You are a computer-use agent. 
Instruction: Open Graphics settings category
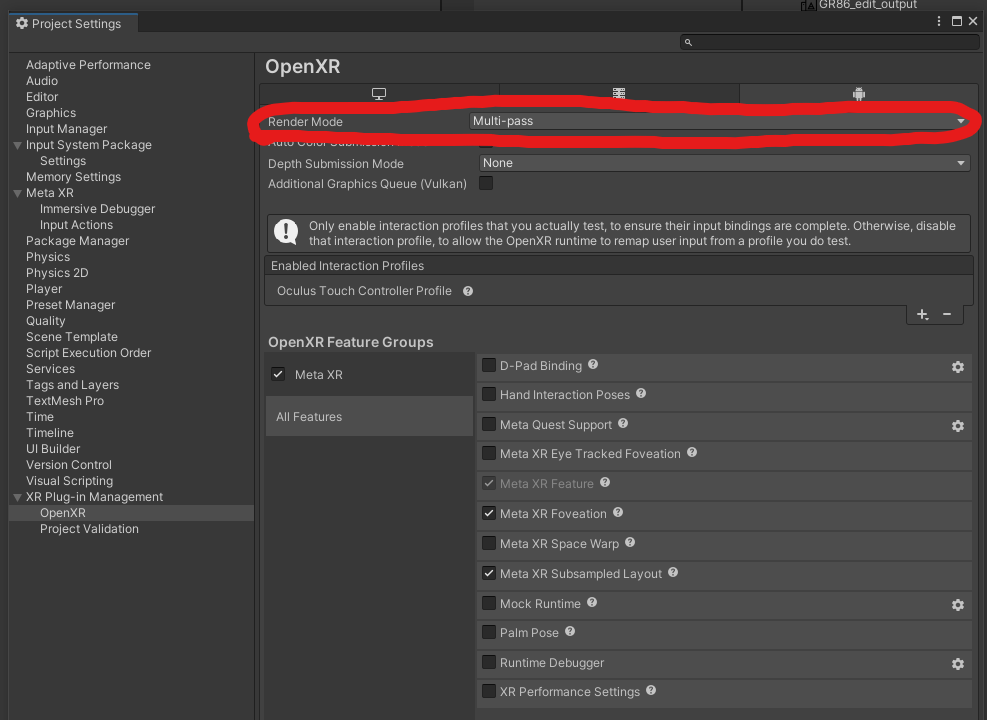[x=51, y=113]
